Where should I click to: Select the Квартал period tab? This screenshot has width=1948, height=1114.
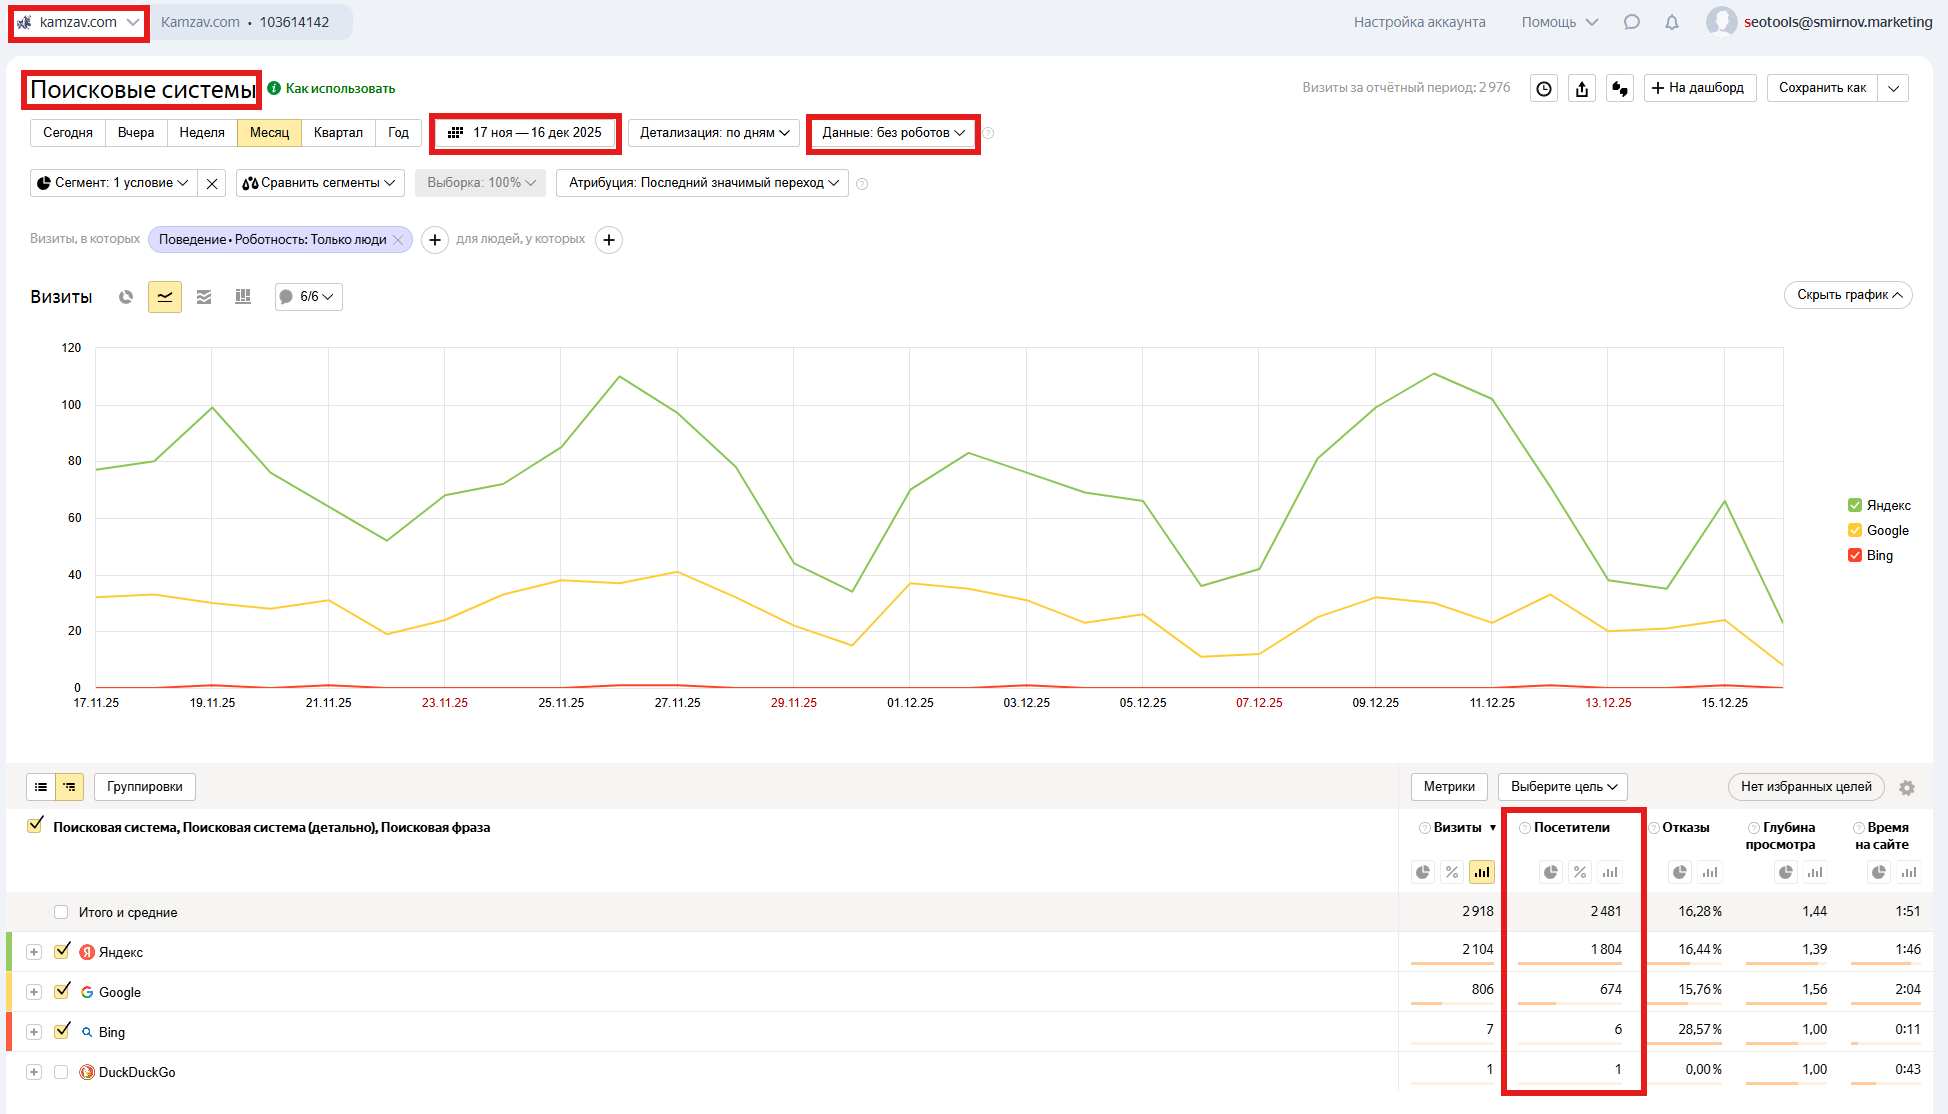pos(338,133)
